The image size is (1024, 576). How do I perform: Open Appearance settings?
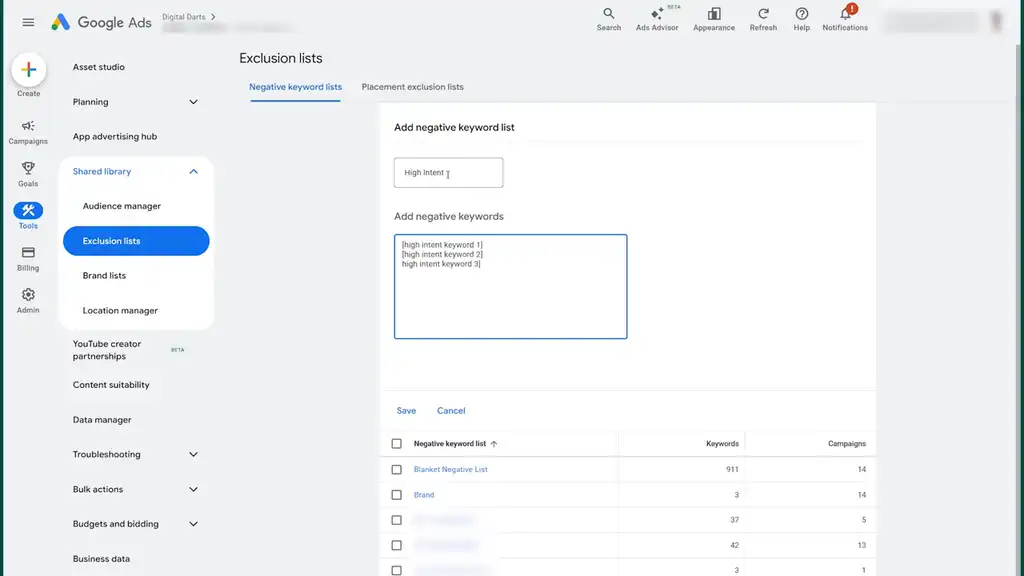pyautogui.click(x=714, y=19)
